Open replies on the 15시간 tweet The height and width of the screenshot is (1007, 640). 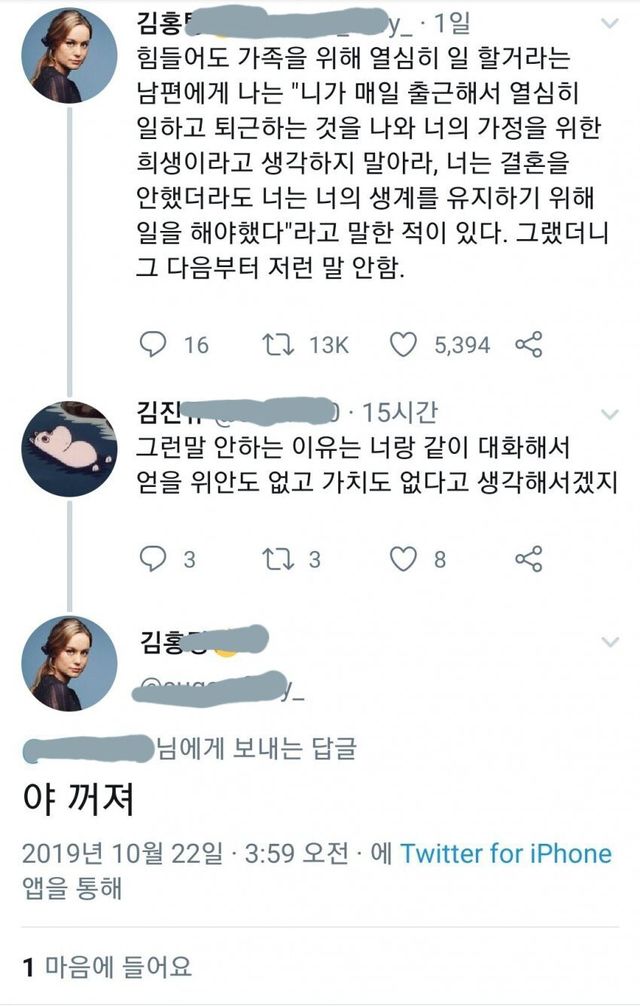point(153,559)
